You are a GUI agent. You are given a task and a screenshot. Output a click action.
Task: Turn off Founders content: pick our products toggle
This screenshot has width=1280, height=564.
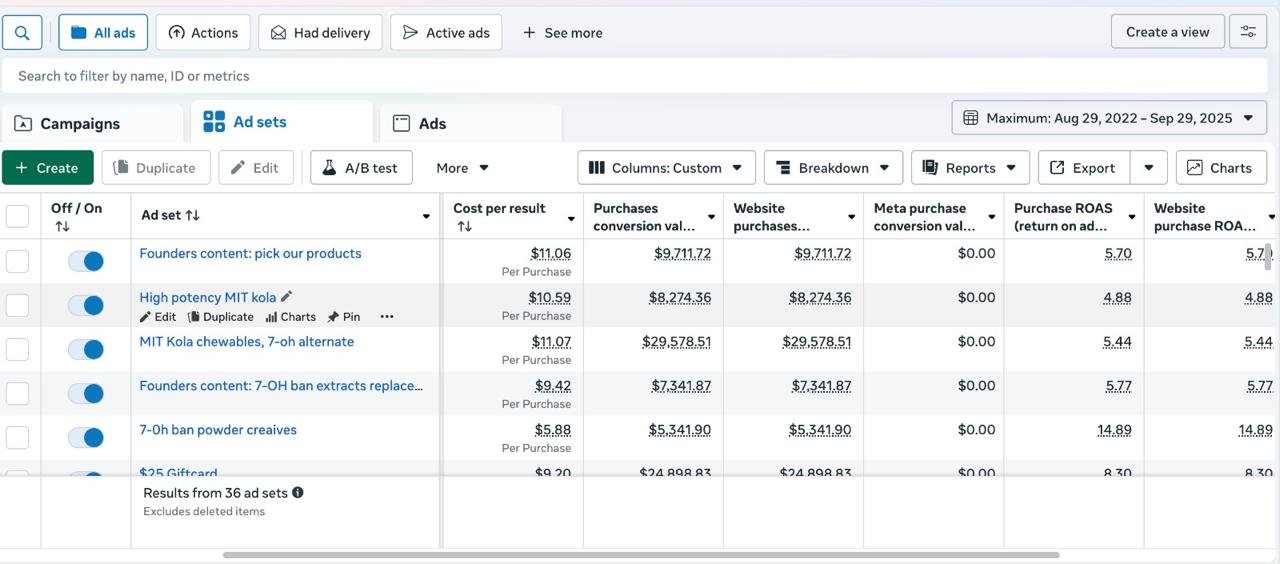pos(86,261)
